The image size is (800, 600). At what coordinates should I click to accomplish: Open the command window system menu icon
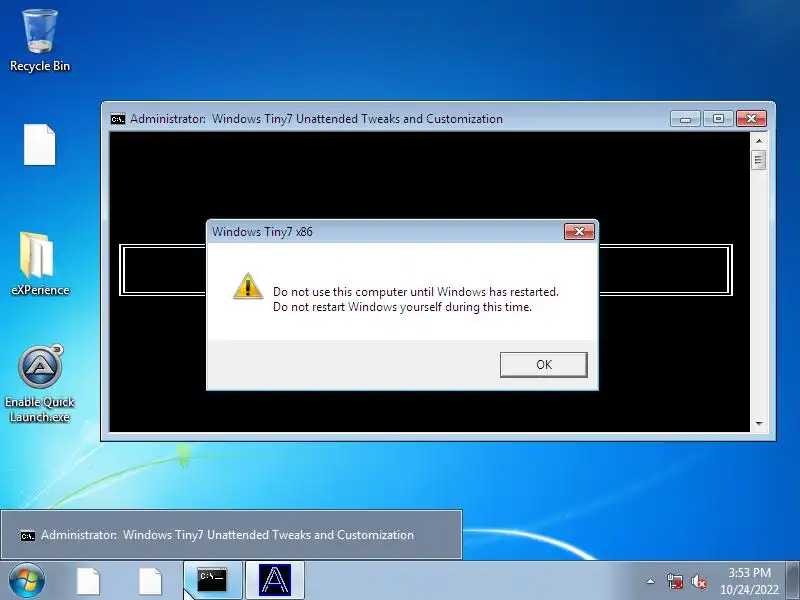117,119
